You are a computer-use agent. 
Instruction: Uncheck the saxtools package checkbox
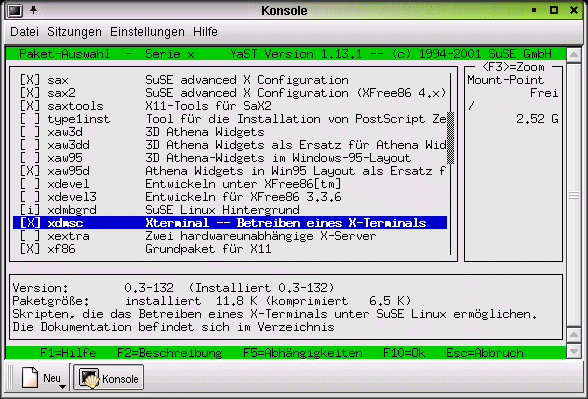click(30, 106)
